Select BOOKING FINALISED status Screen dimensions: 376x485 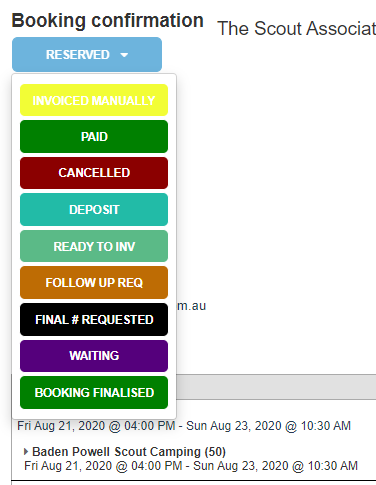click(x=94, y=392)
